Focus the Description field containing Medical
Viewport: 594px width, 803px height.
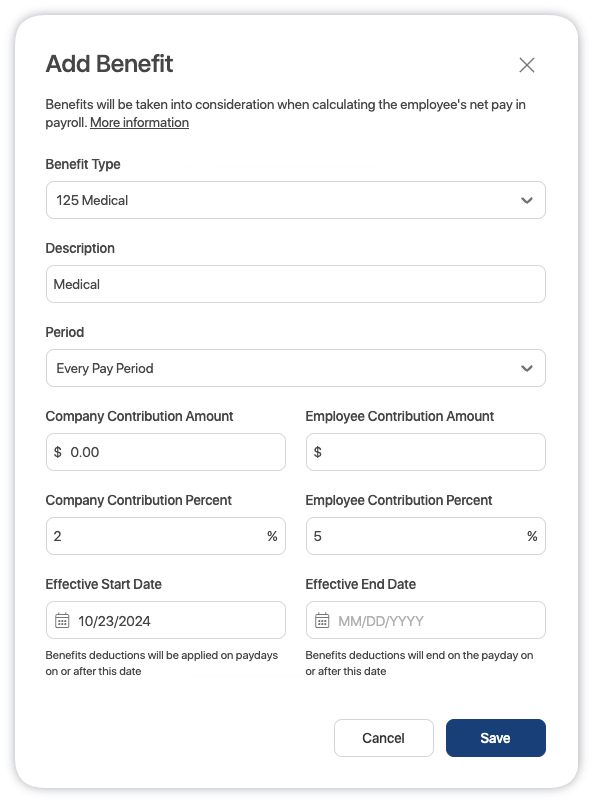coord(296,284)
